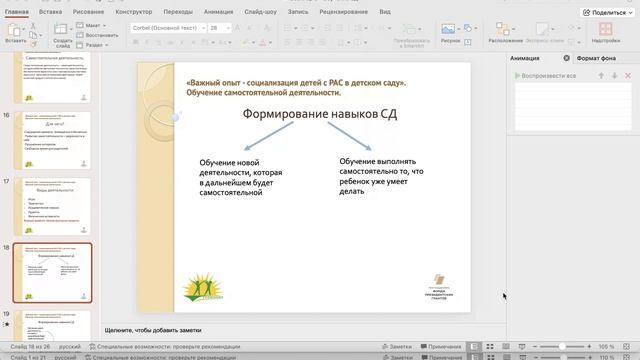The width and height of the screenshot is (640, 360).
Task: Expand the Макет layout dropdown
Action: click(x=104, y=25)
